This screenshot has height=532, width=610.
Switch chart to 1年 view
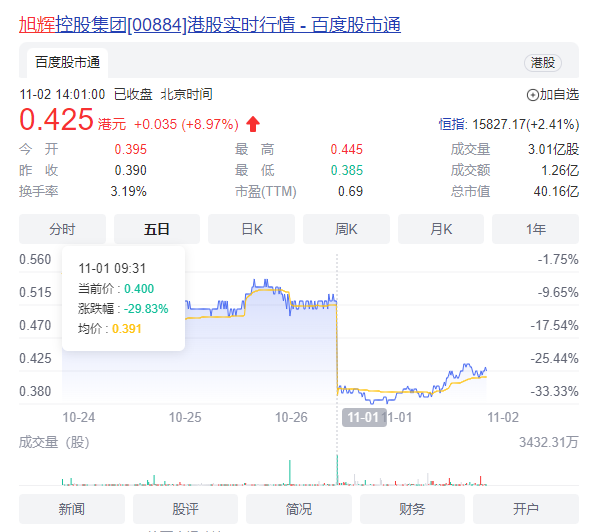point(536,229)
